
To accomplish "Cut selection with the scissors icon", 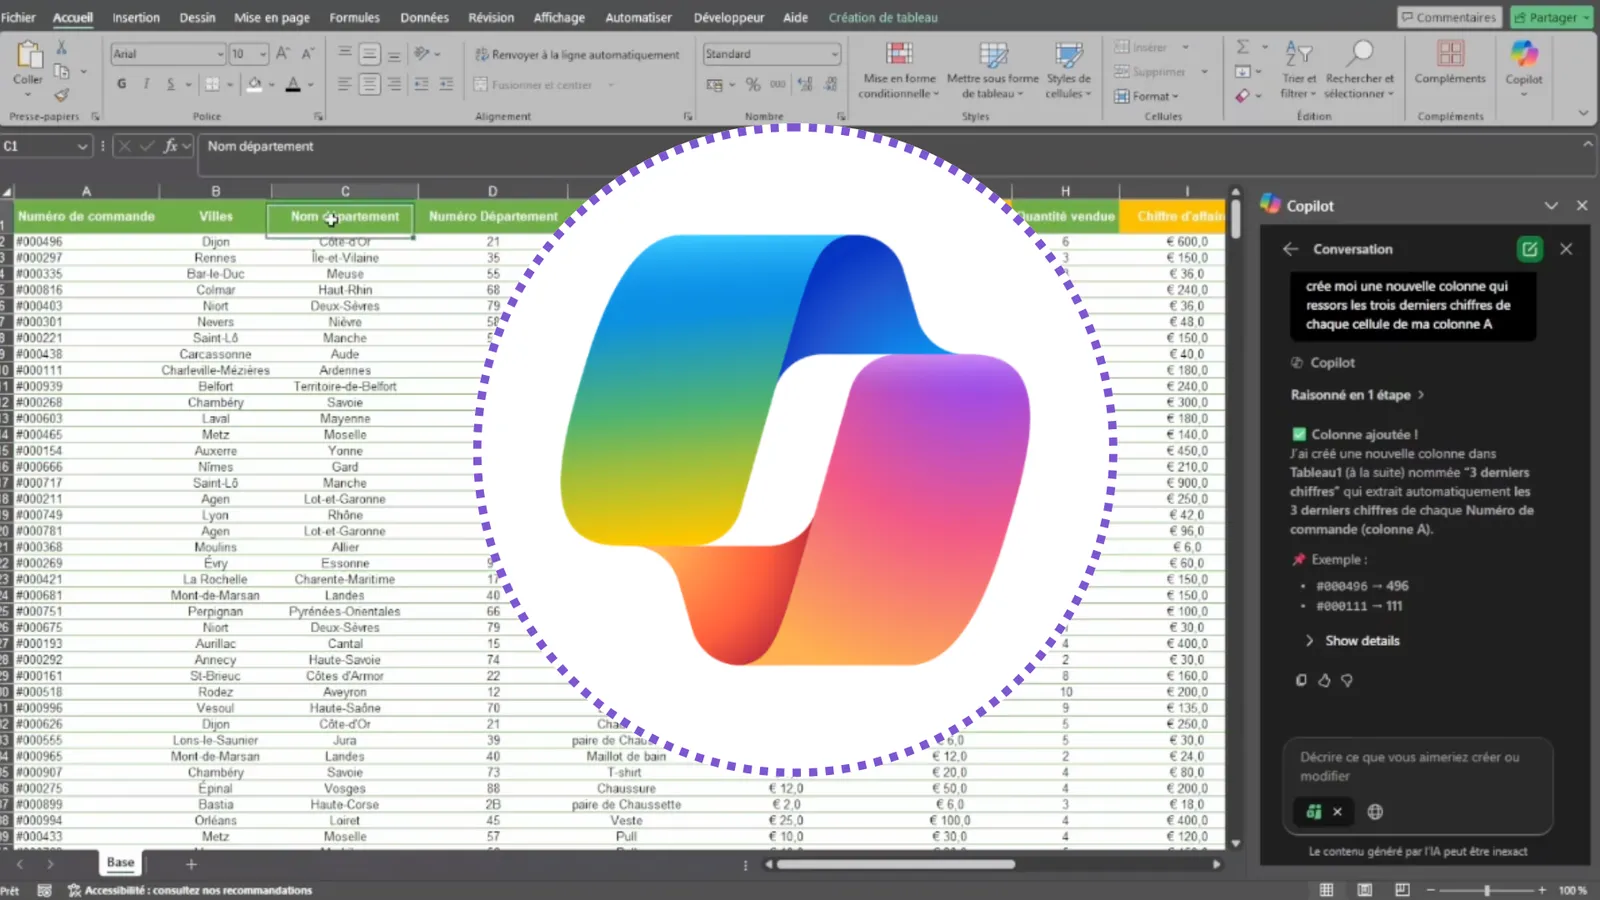I will tap(62, 48).
